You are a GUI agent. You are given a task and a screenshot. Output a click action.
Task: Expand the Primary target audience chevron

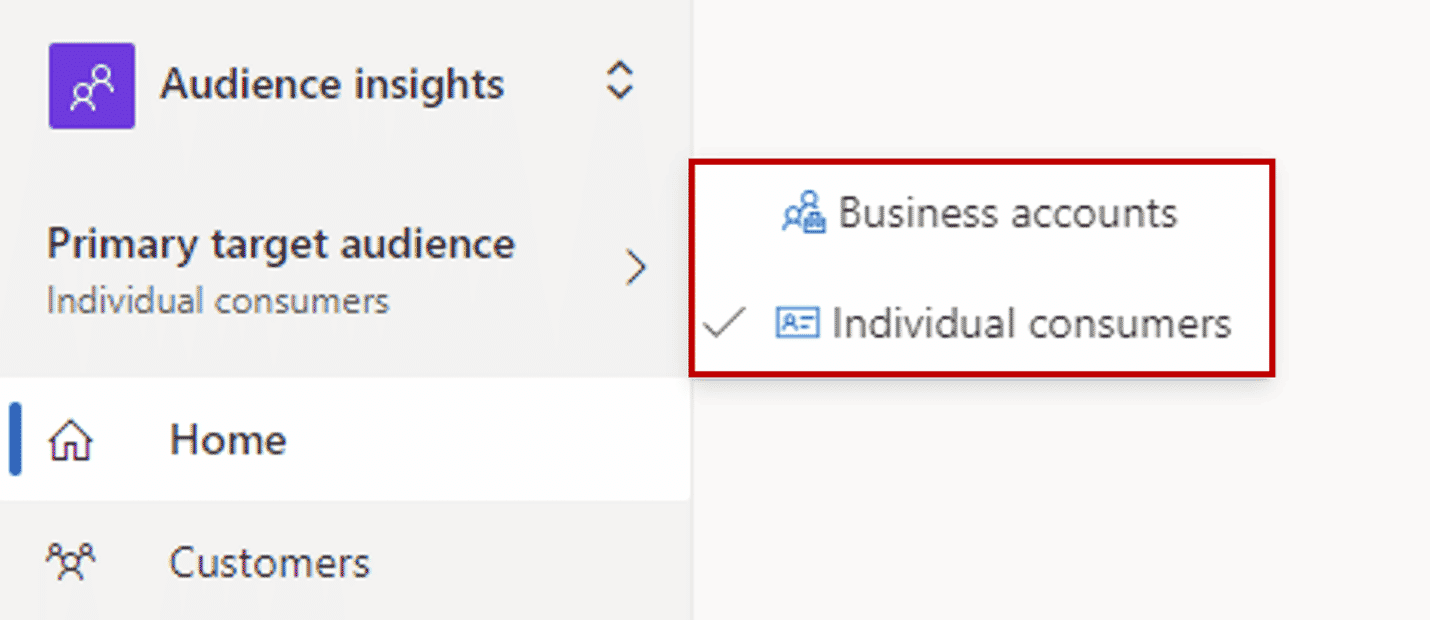635,268
